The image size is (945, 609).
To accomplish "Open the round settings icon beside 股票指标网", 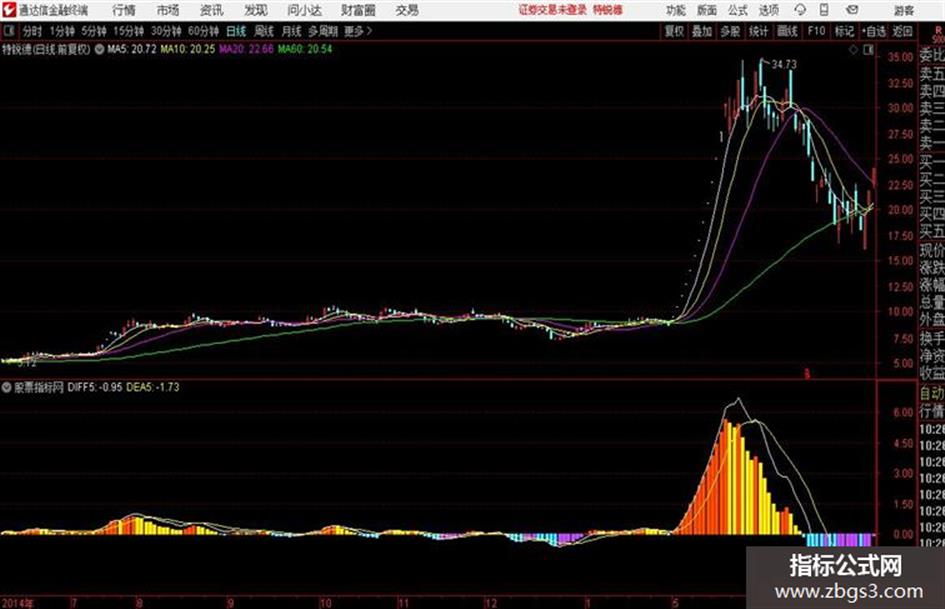I will [7, 387].
